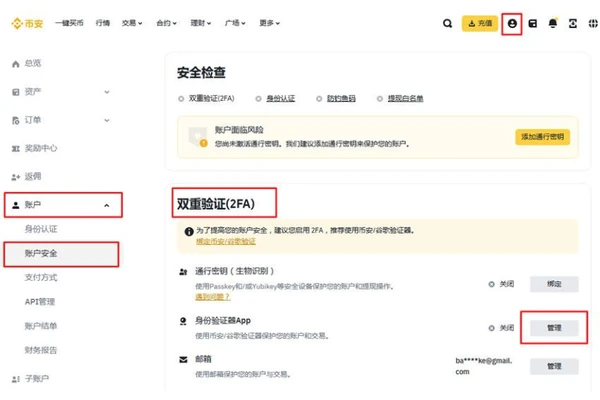
Task: Click the sub-account icon beside 子账户
Action: pyautogui.click(x=16, y=379)
